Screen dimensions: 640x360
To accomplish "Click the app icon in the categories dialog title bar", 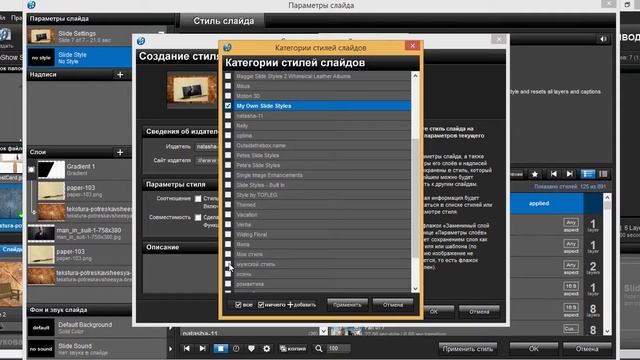I will point(227,47).
